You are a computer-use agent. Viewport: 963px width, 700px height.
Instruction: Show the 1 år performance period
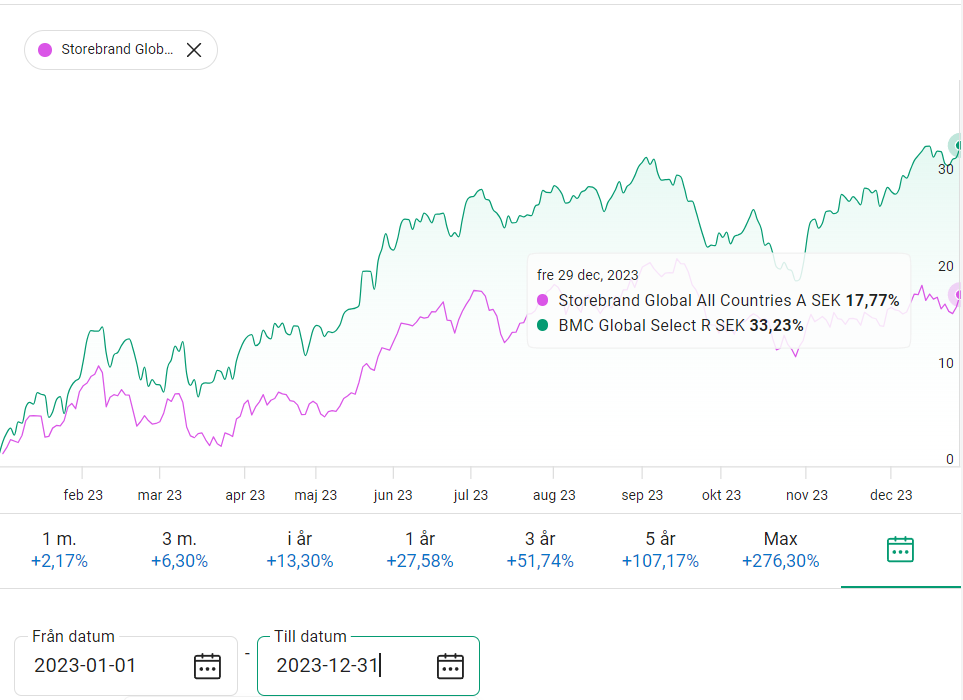419,550
